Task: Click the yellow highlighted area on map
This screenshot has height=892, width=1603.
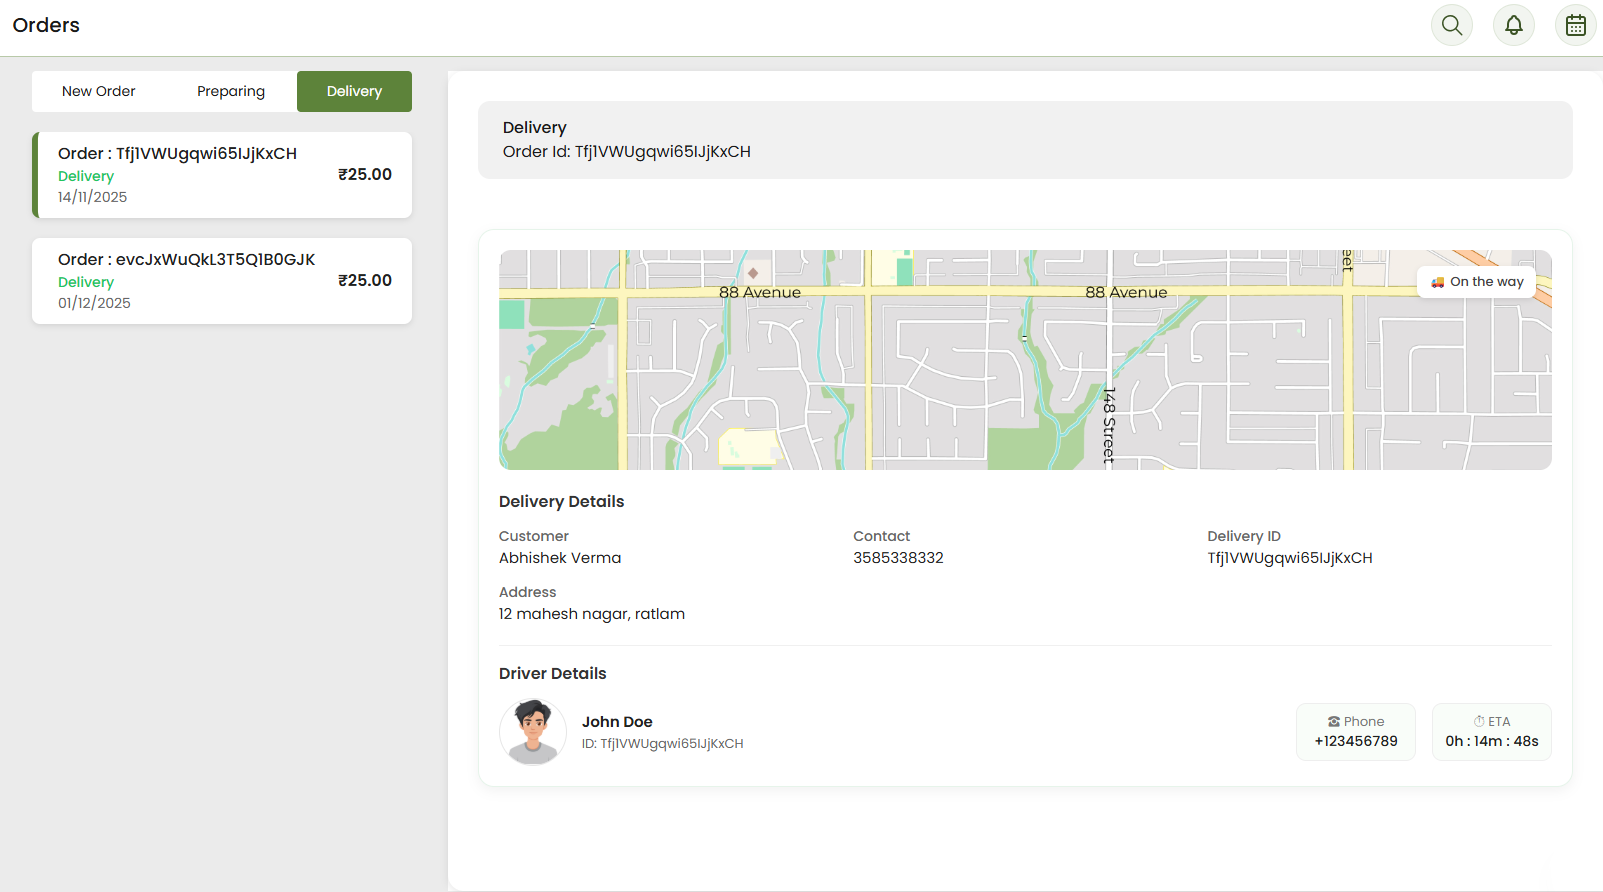Action: click(x=747, y=446)
